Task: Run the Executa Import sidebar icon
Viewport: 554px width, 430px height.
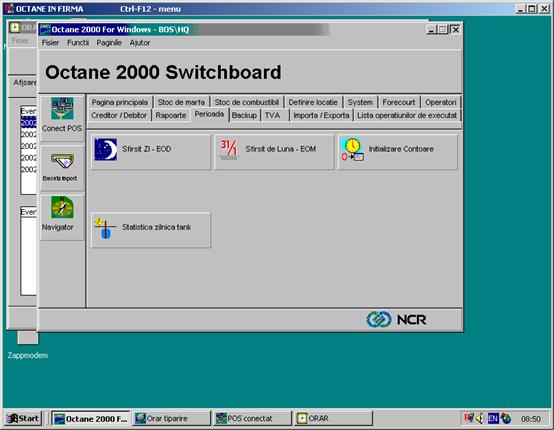Action: pyautogui.click(x=62, y=168)
